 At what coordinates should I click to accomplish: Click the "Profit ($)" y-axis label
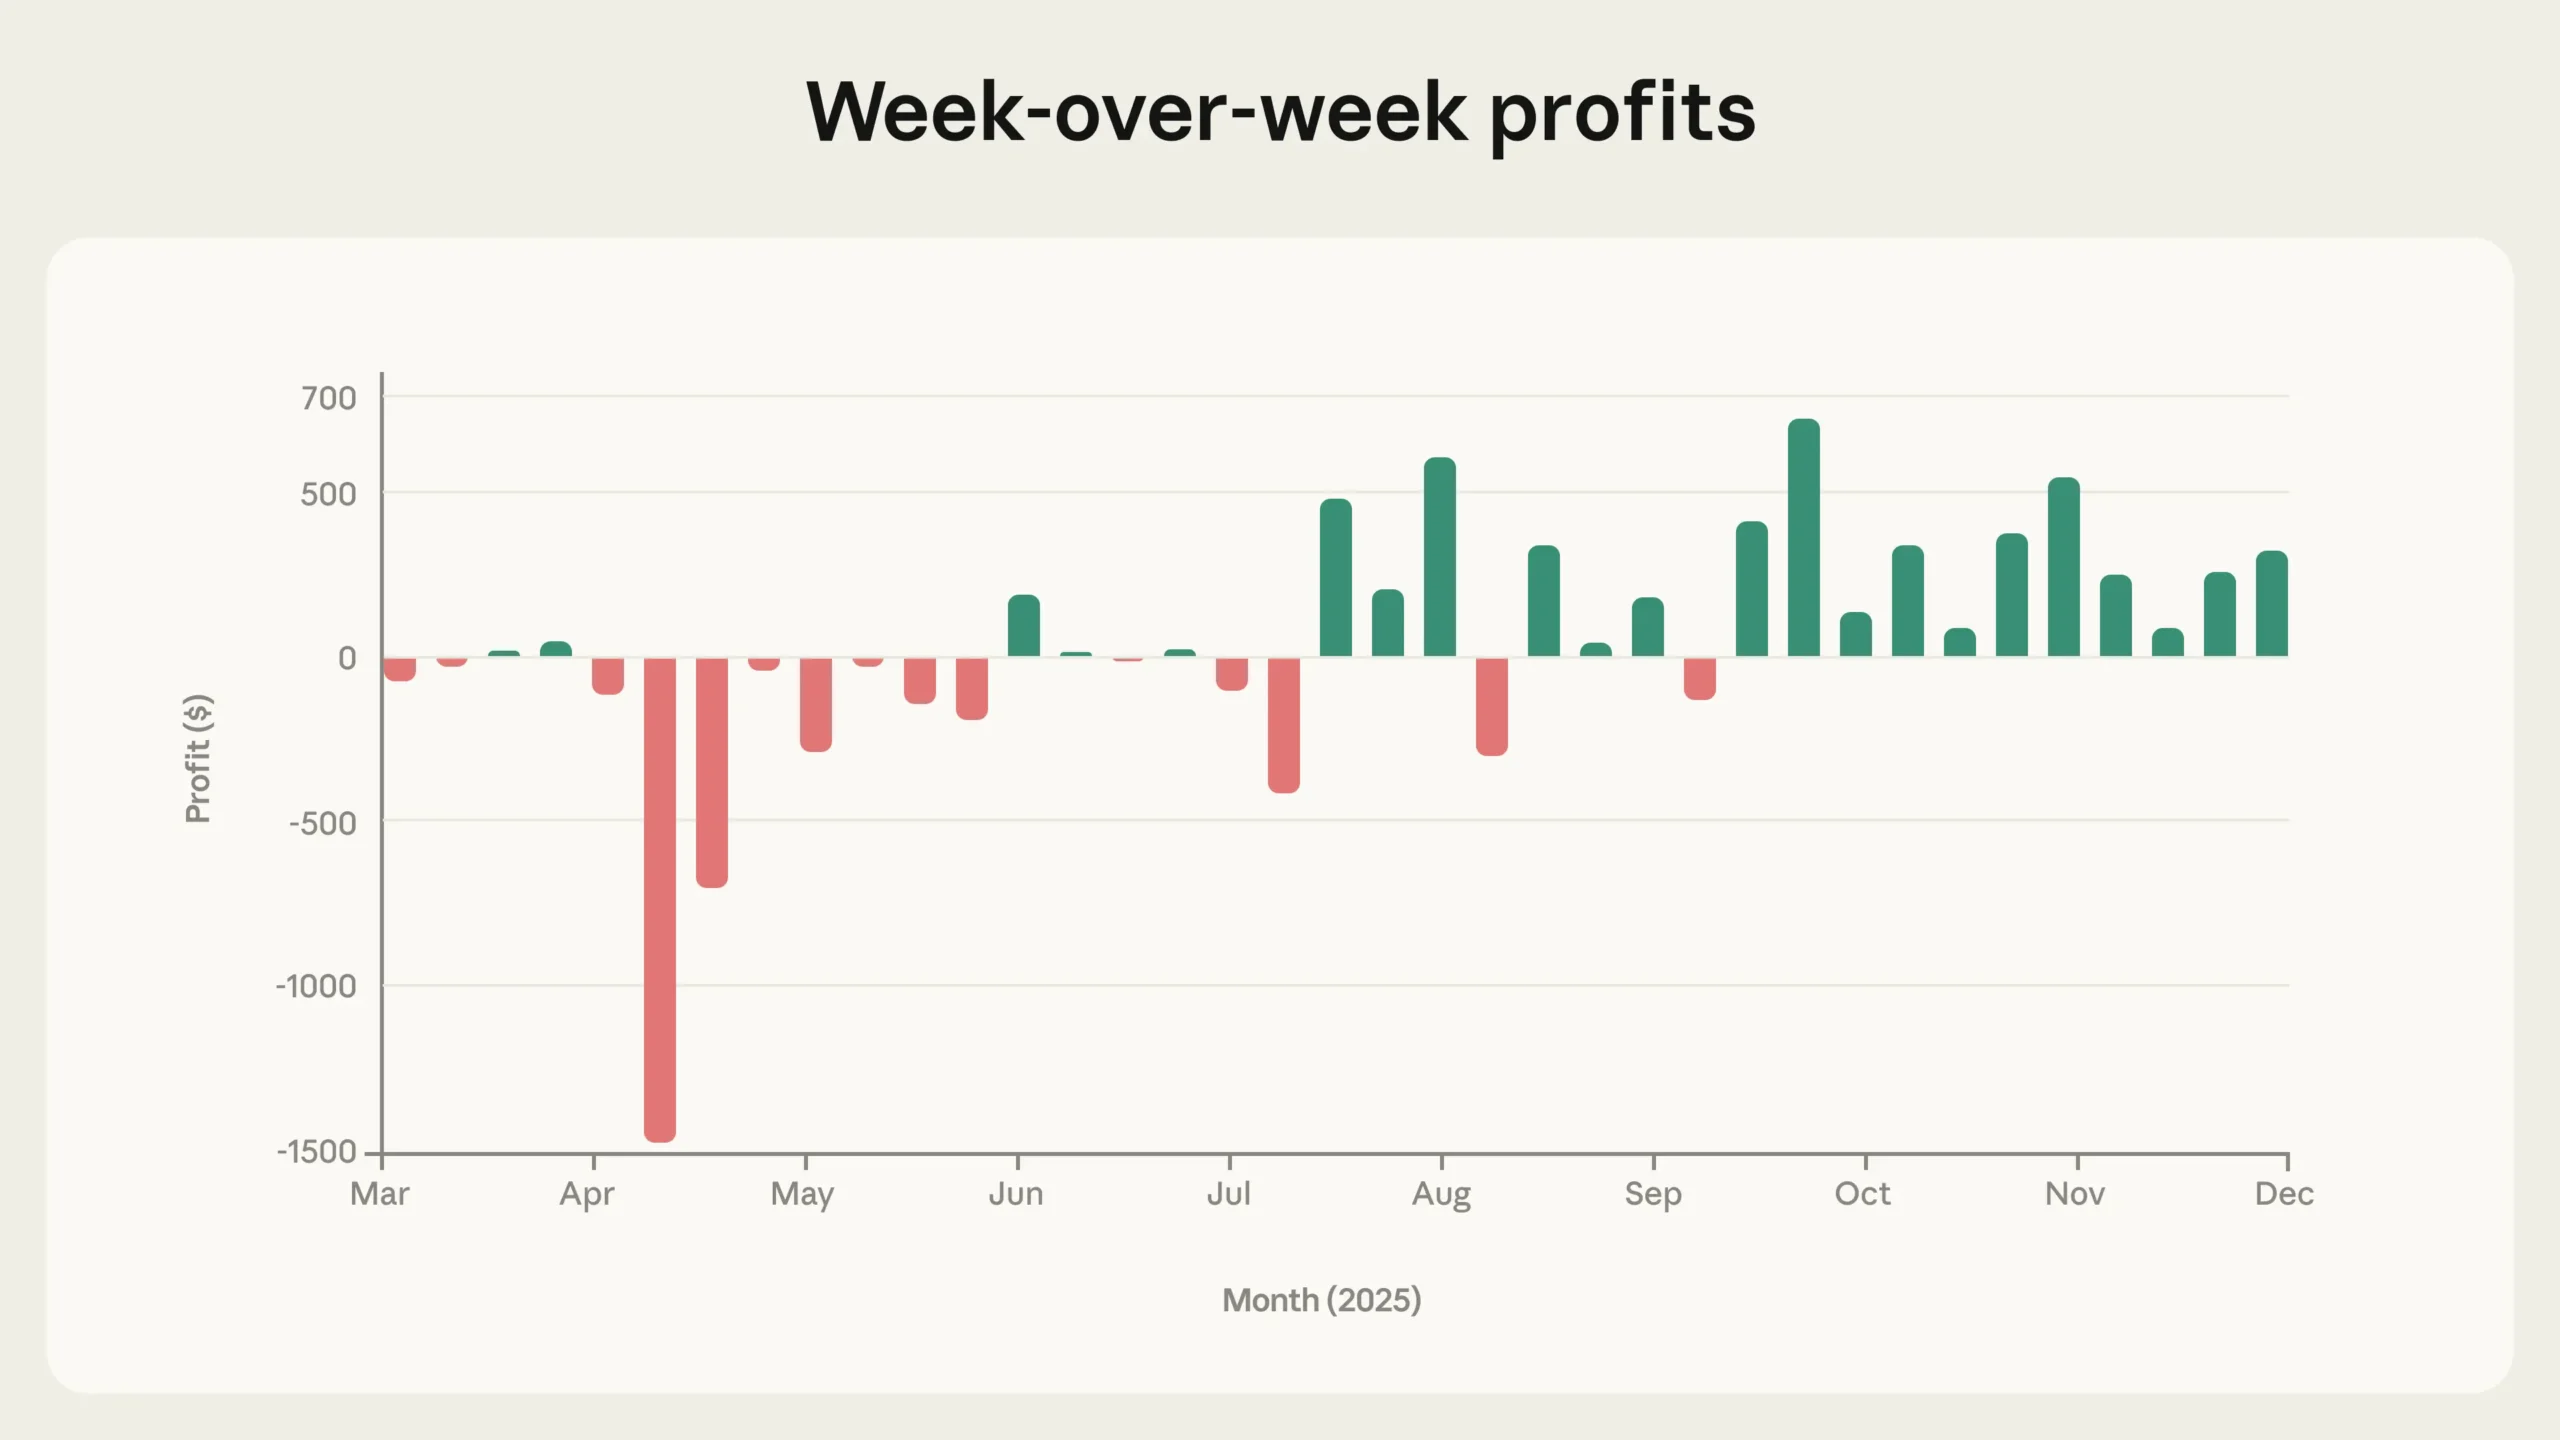[199, 758]
